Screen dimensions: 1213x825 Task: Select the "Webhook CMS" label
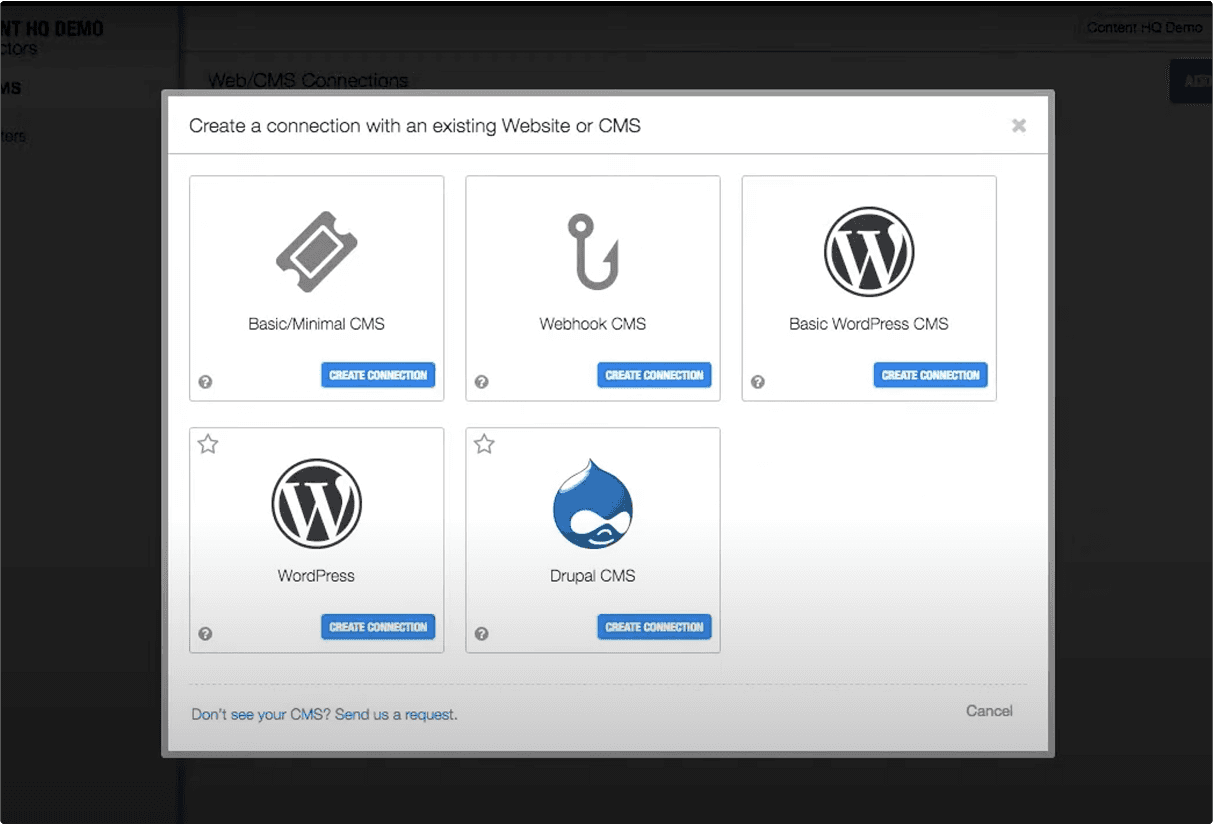[x=593, y=324]
